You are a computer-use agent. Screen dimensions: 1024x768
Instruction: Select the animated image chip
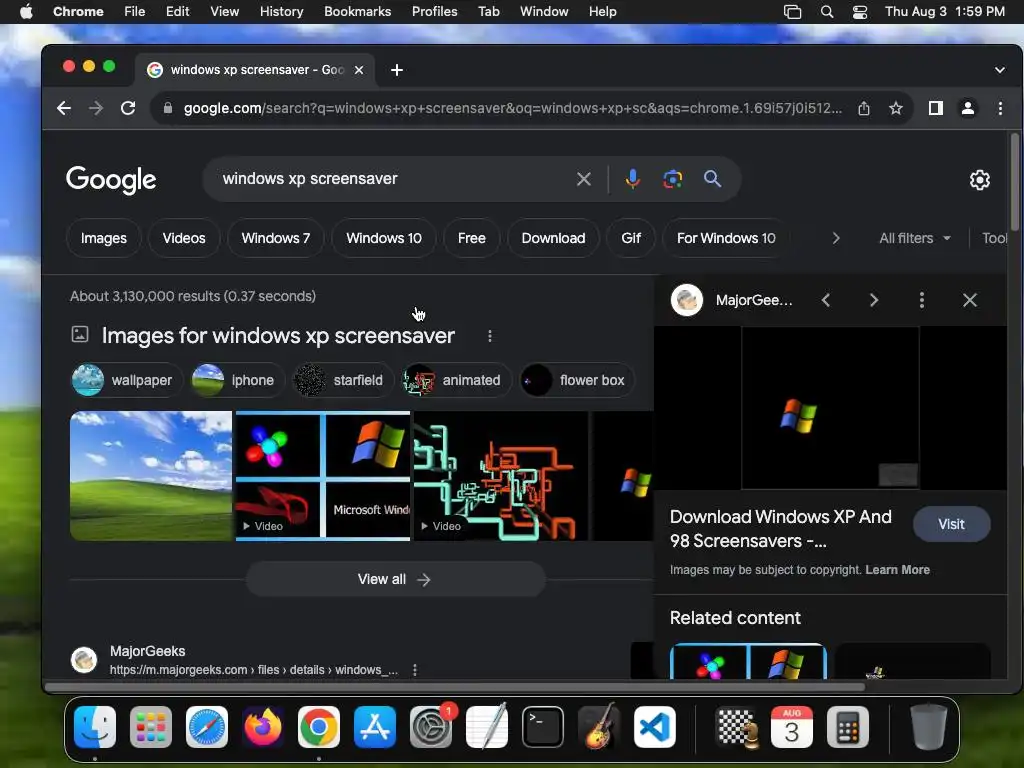click(x=456, y=380)
